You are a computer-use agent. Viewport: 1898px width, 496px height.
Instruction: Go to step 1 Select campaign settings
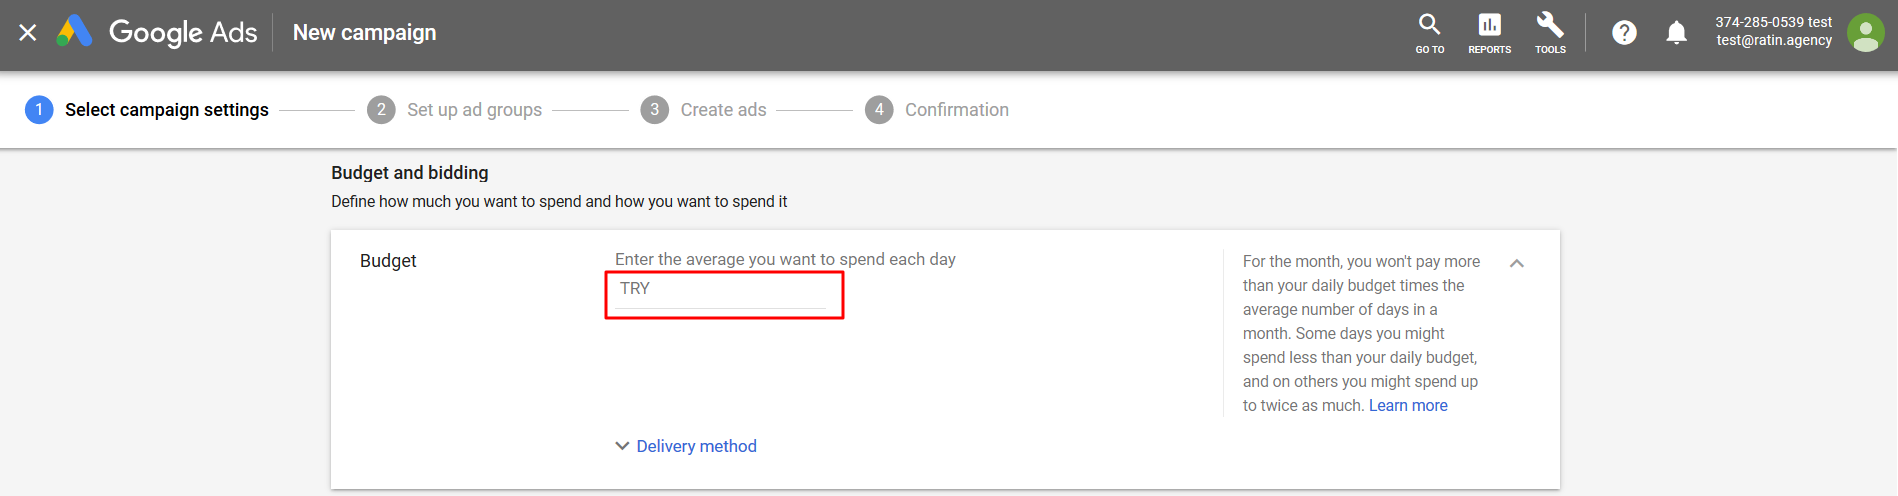pyautogui.click(x=166, y=110)
